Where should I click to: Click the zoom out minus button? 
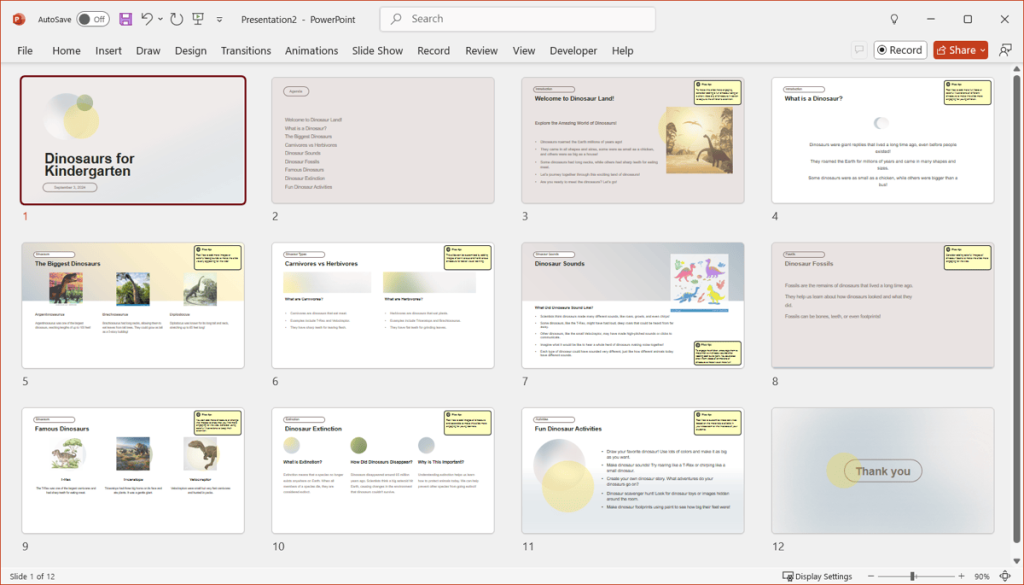pyautogui.click(x=872, y=576)
